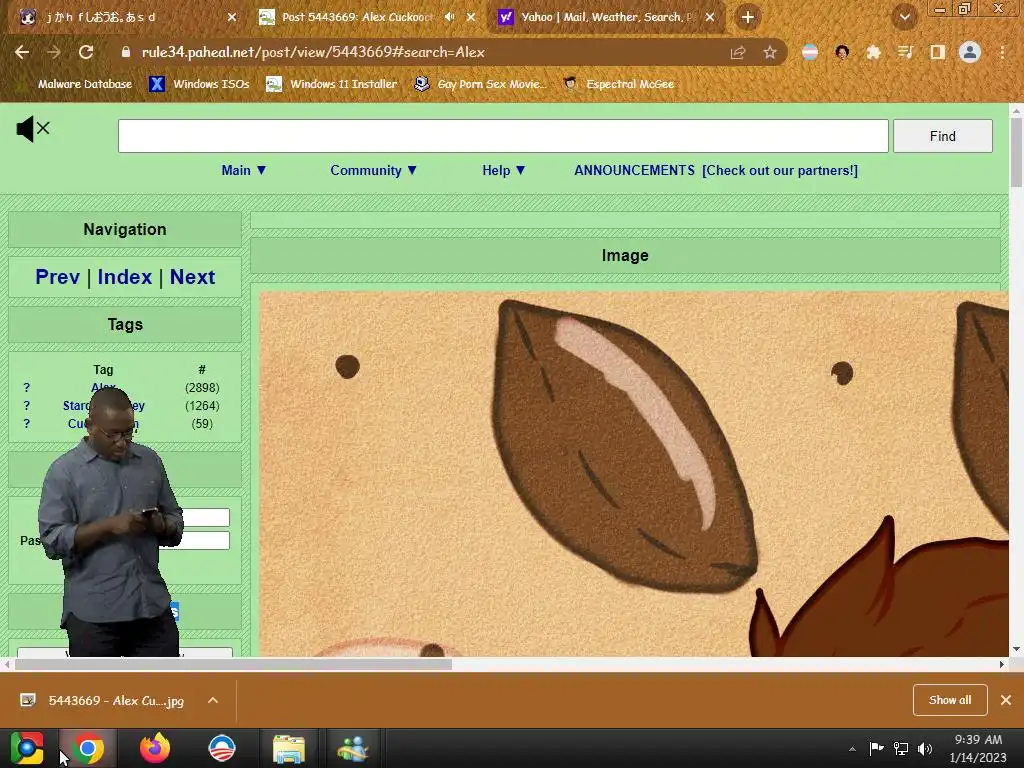Click the vertical scrollbar down arrow
The image size is (1024, 768).
point(1016,649)
